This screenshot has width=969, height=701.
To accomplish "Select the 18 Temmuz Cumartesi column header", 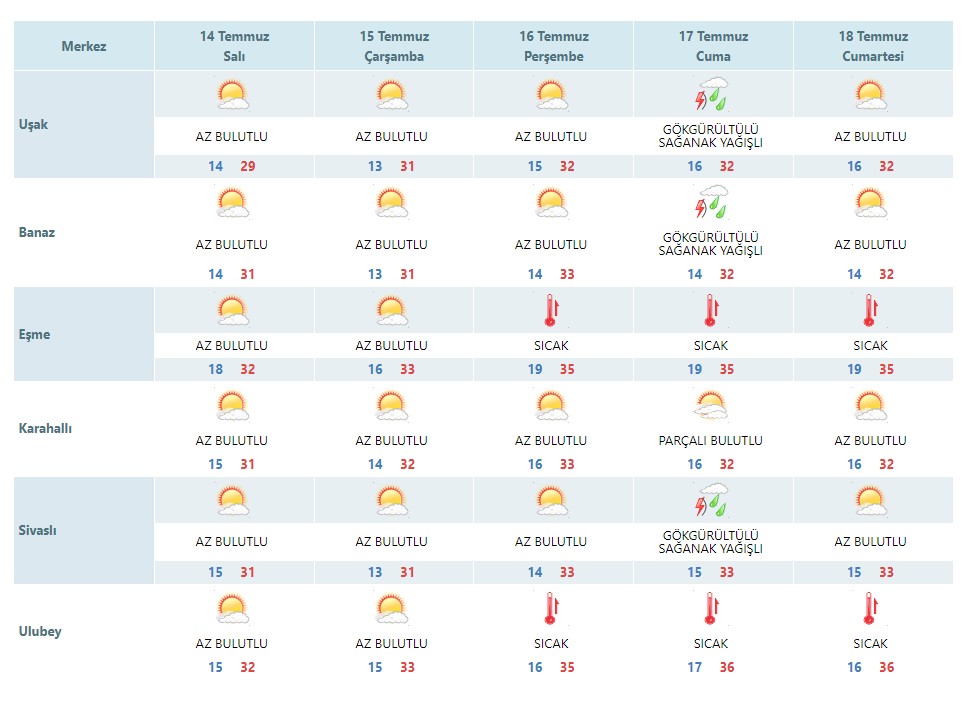I will [x=873, y=46].
